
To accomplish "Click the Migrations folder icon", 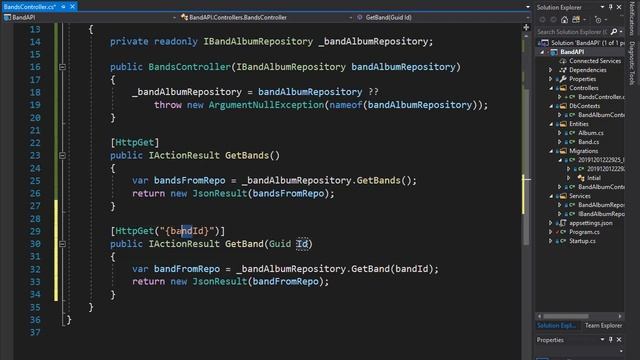I will [563, 151].
